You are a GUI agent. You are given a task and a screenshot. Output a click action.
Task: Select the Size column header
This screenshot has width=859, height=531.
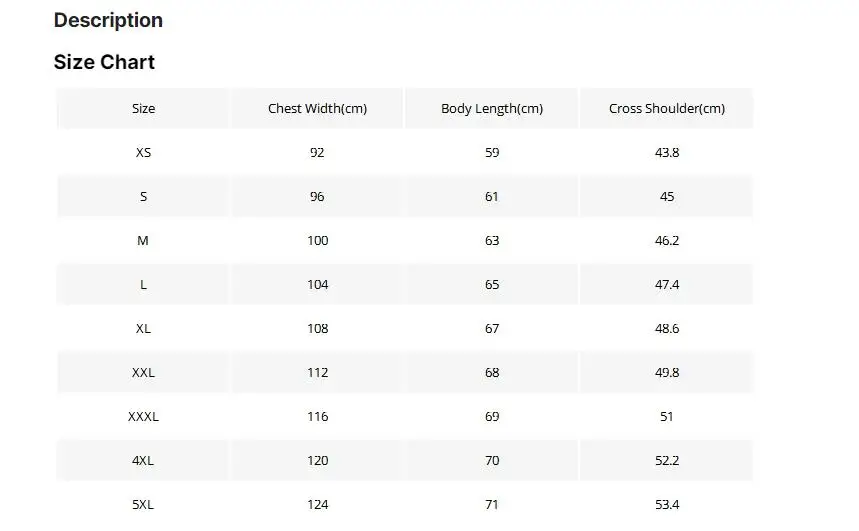coord(143,109)
